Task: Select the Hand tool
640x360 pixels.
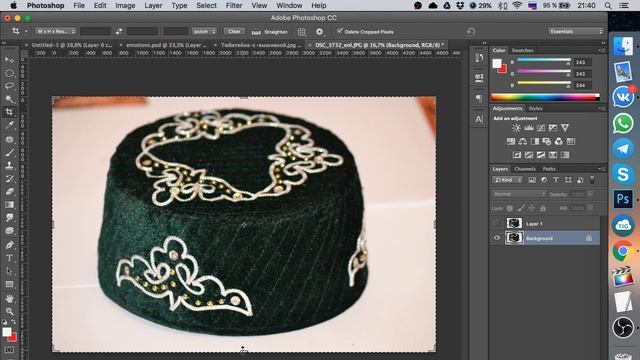Action: [x=9, y=298]
